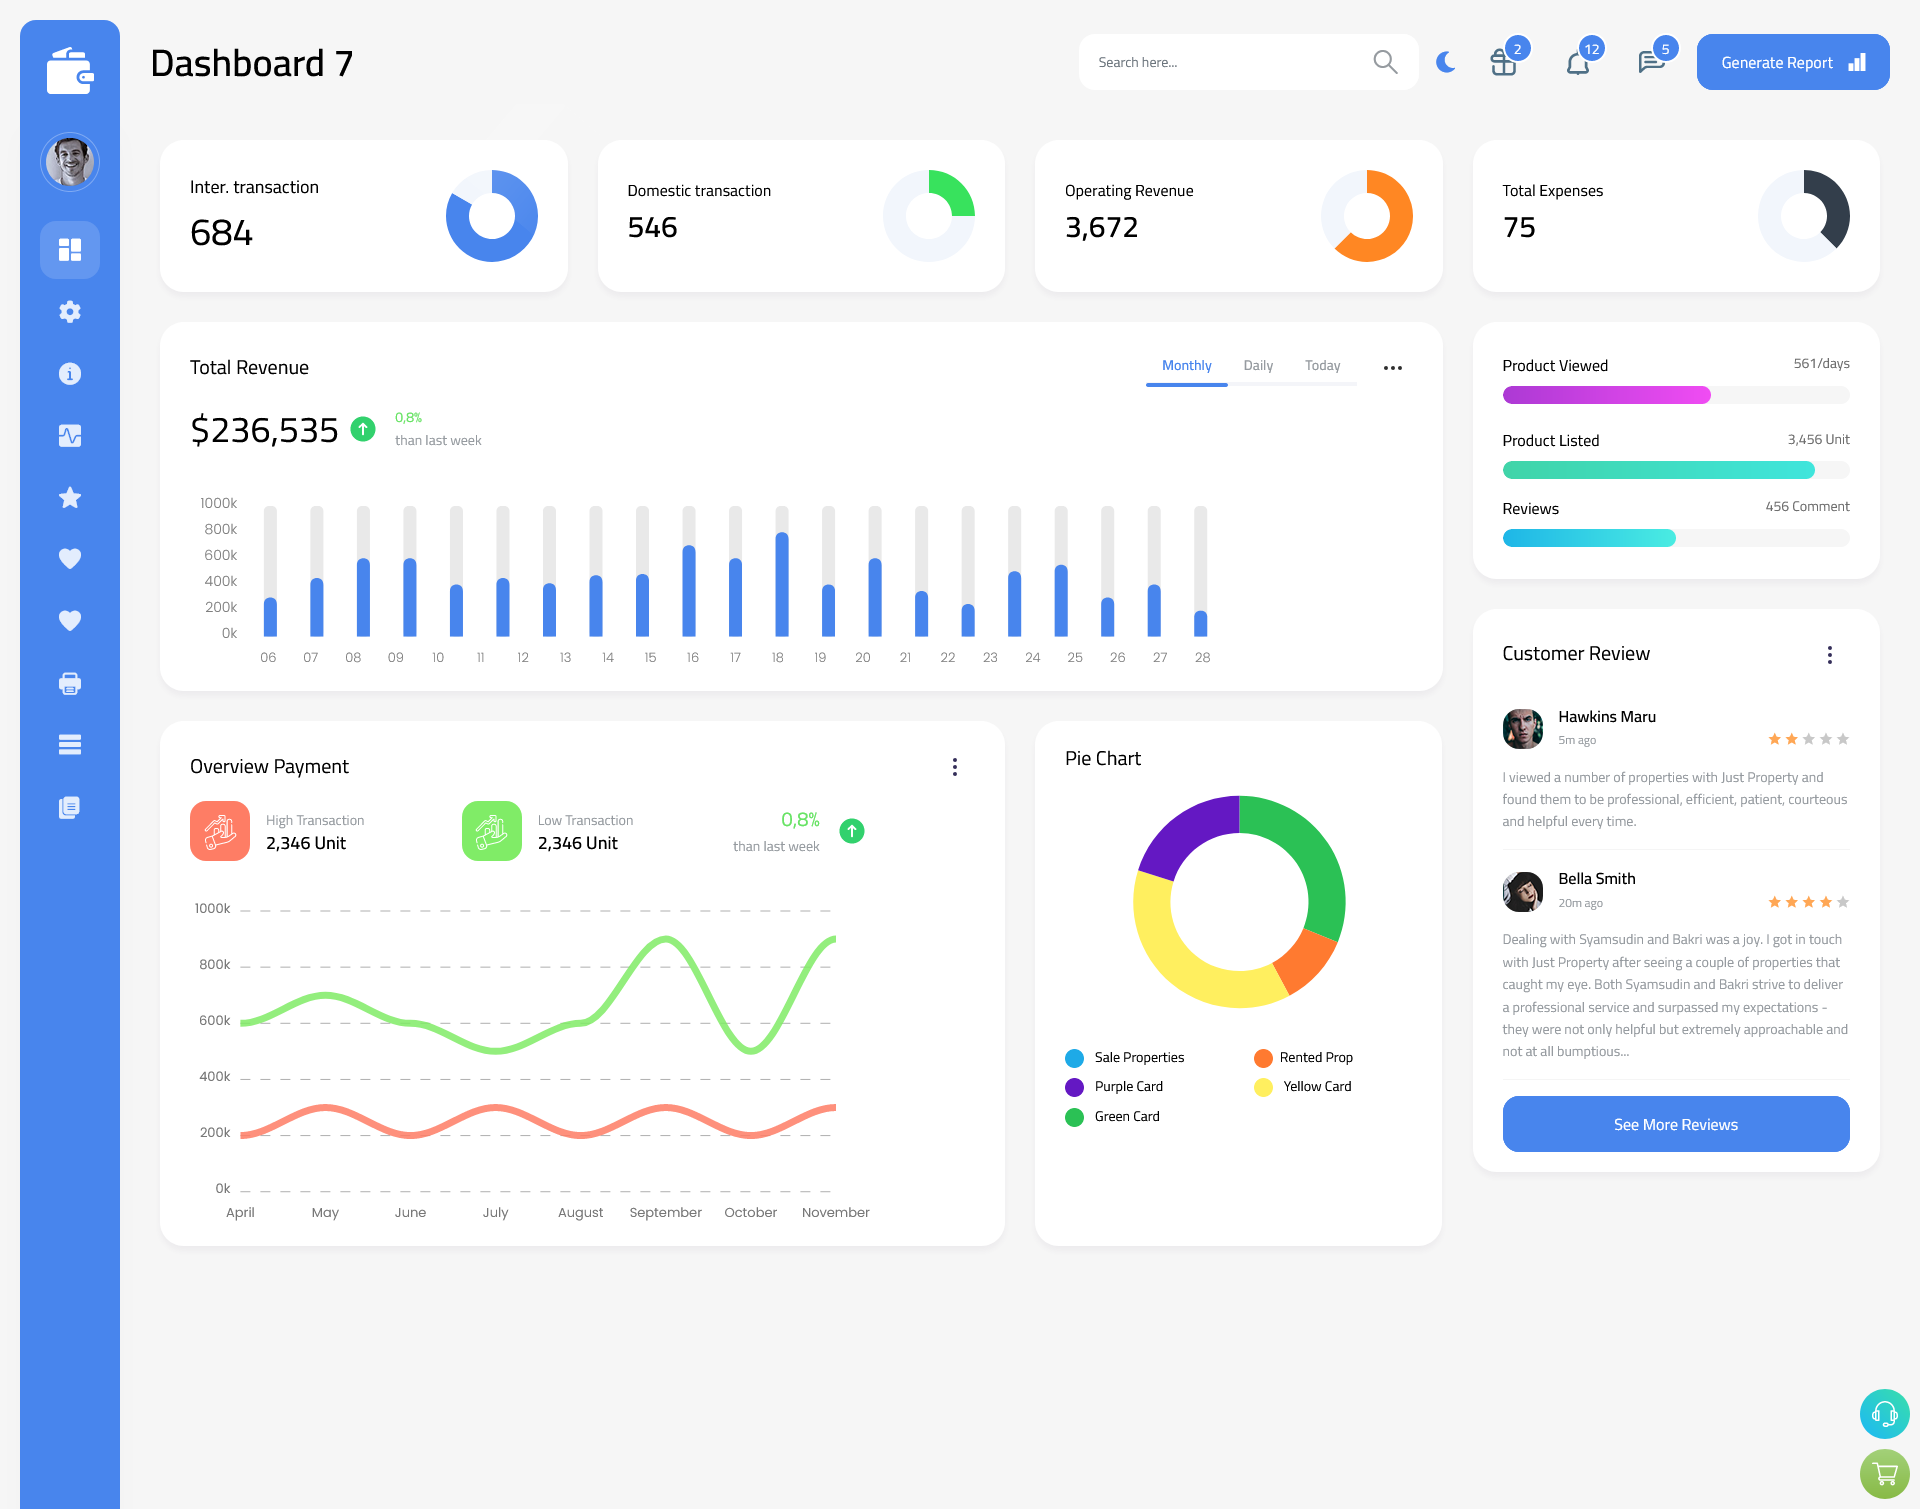Open the list/menu icon in sidebar
This screenshot has width=1920, height=1509.
point(70,745)
